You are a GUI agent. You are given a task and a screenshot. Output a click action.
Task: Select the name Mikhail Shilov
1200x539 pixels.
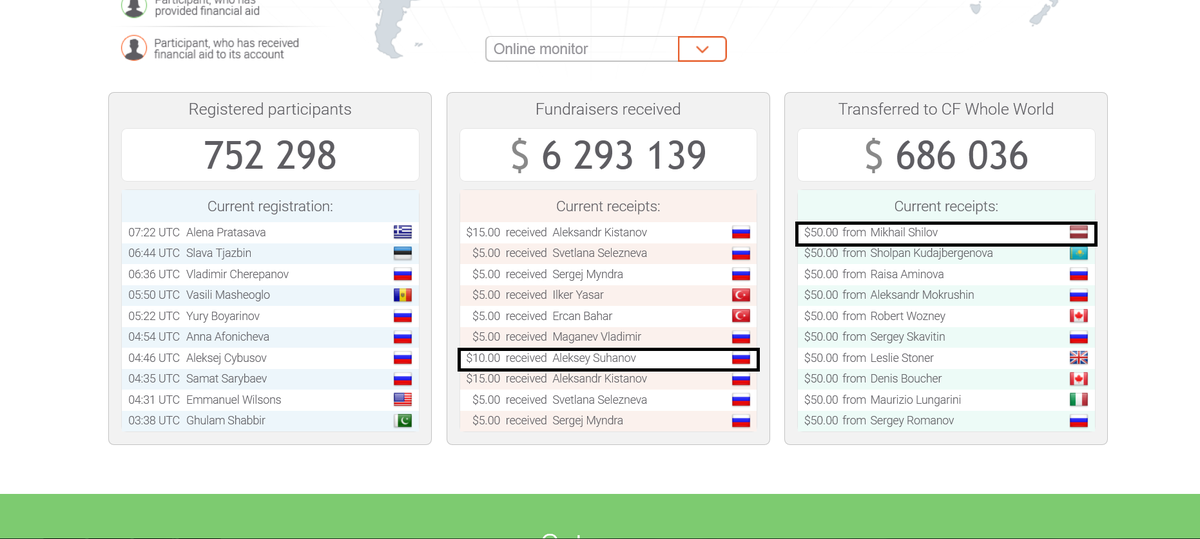pos(904,232)
